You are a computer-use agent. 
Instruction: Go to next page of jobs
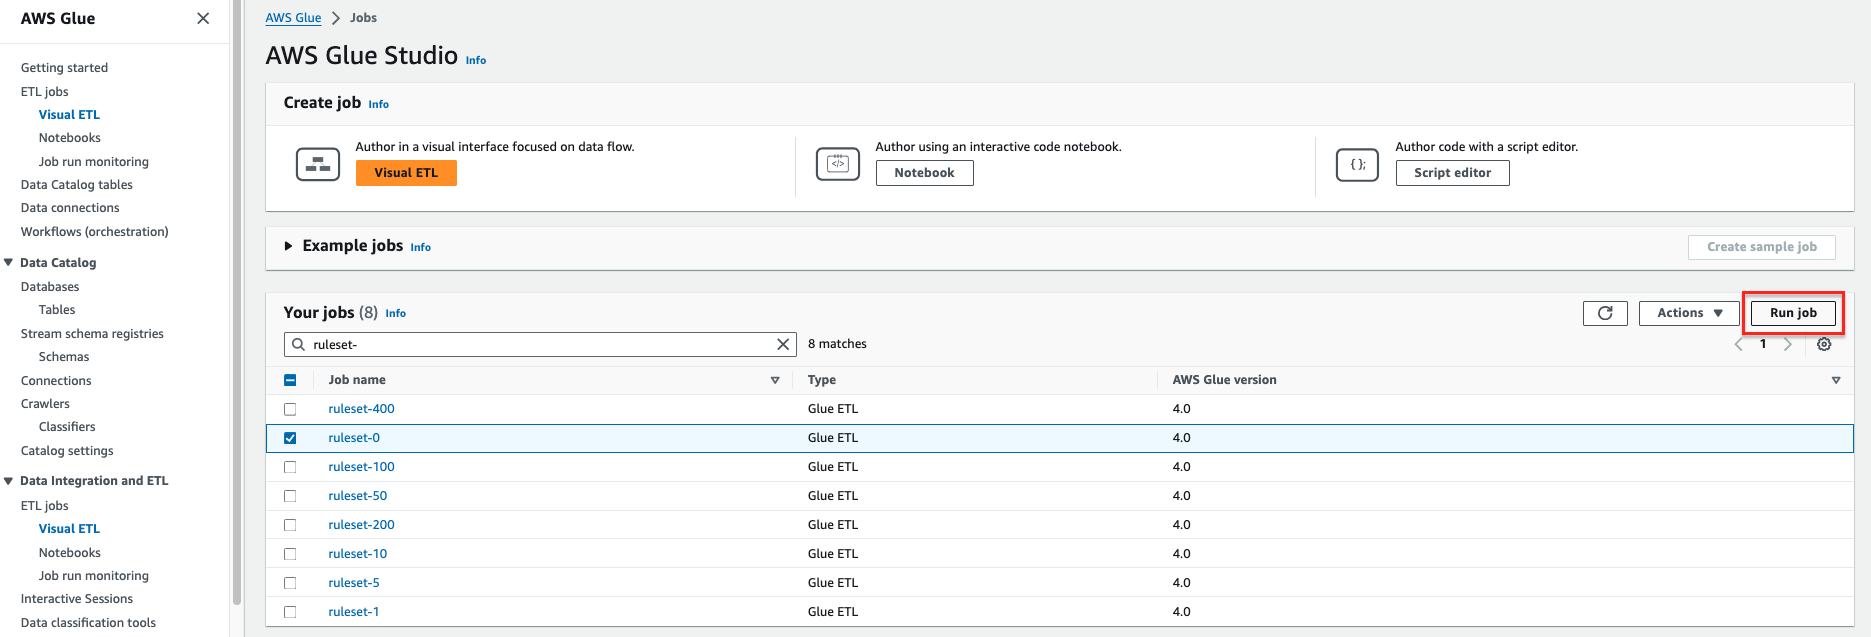click(x=1788, y=344)
